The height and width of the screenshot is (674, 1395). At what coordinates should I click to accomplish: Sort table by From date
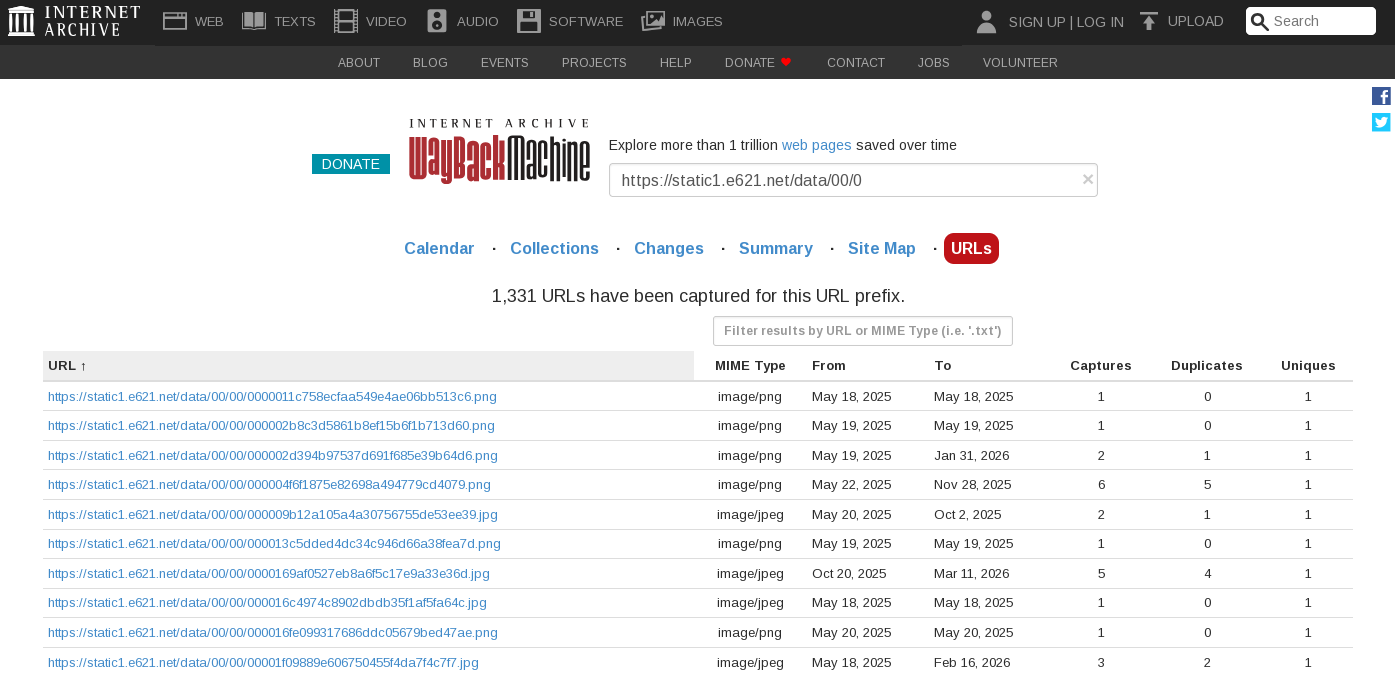(x=829, y=366)
